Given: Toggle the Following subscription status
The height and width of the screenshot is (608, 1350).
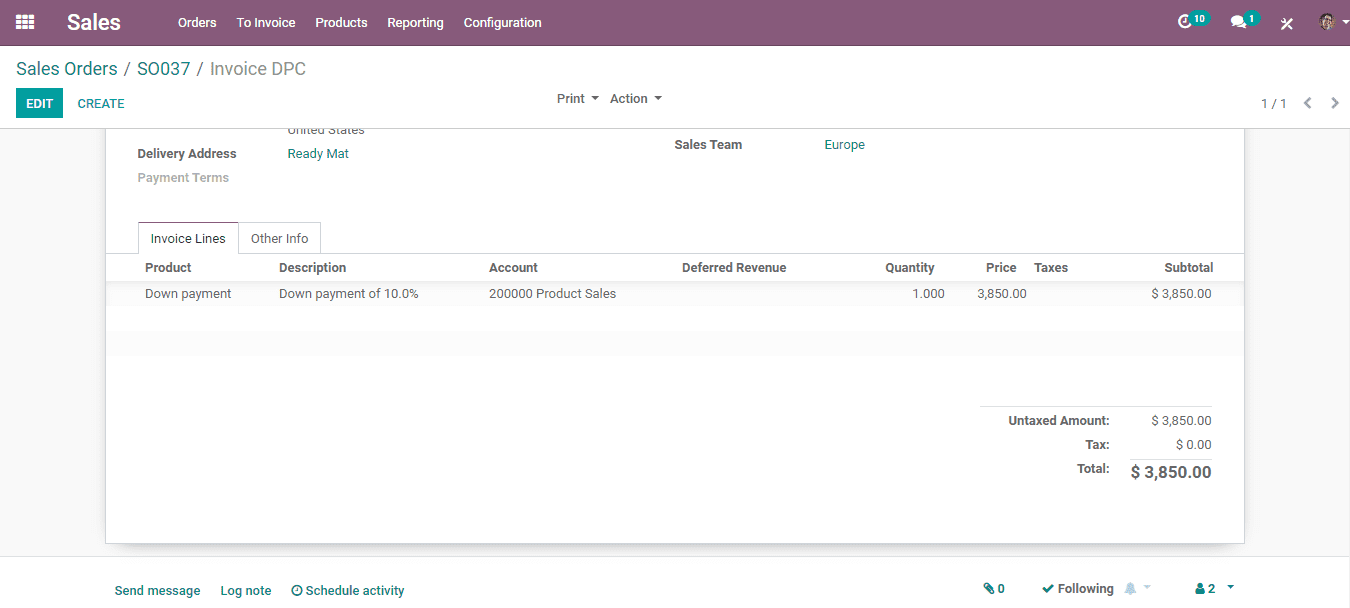Looking at the screenshot, I should [1077, 589].
